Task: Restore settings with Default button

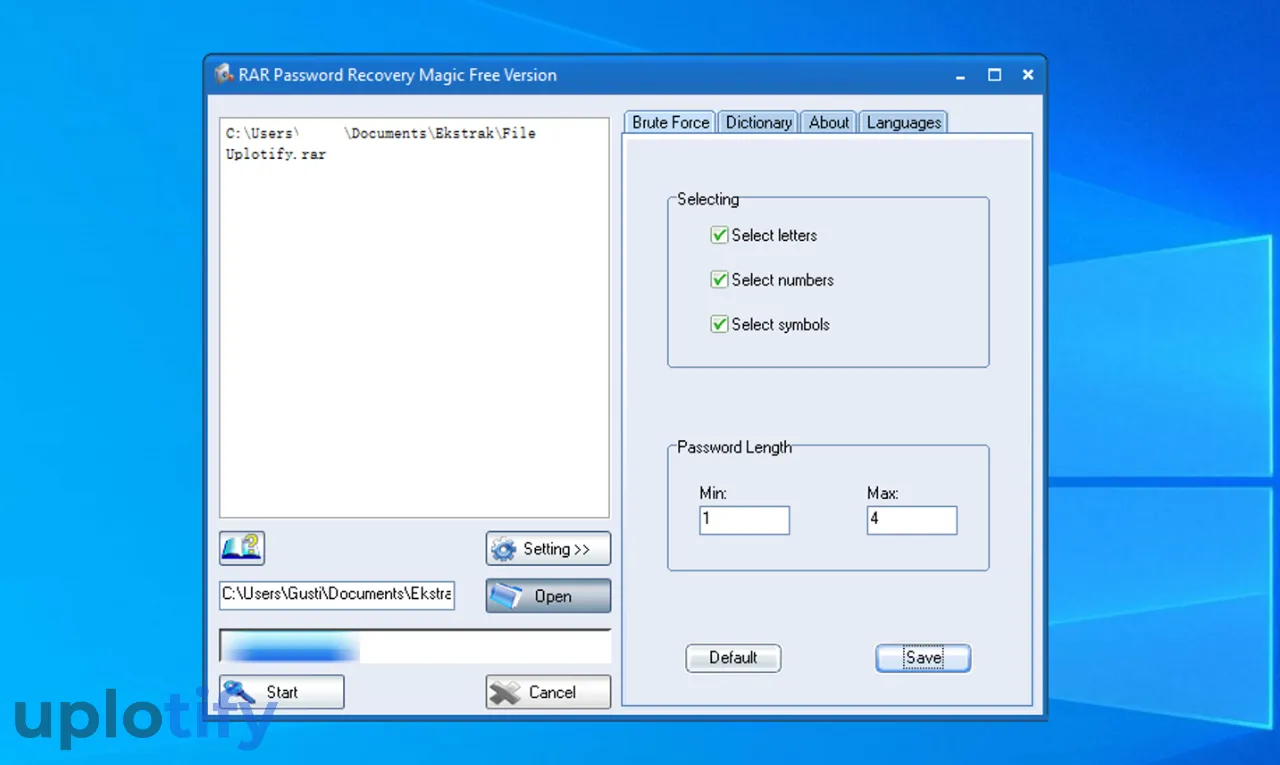Action: point(733,658)
